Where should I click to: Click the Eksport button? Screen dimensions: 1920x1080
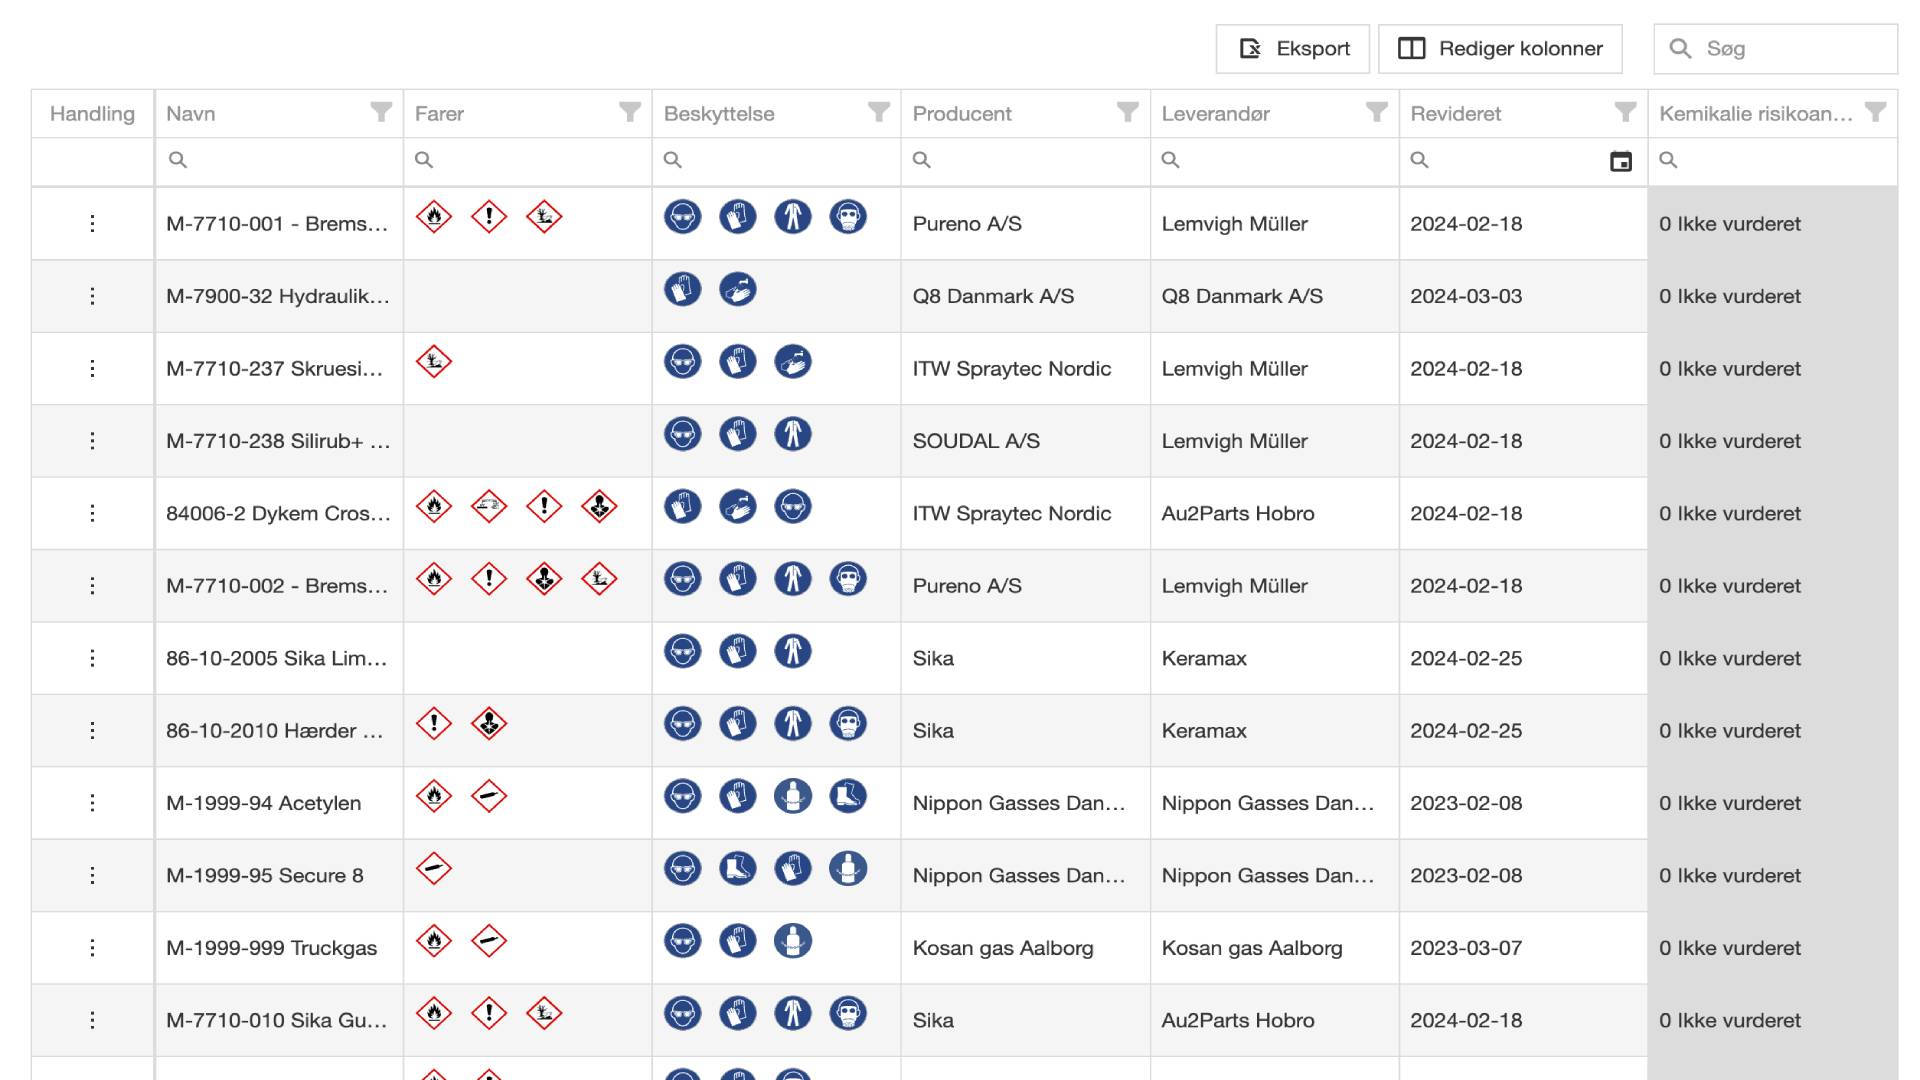(x=1292, y=49)
